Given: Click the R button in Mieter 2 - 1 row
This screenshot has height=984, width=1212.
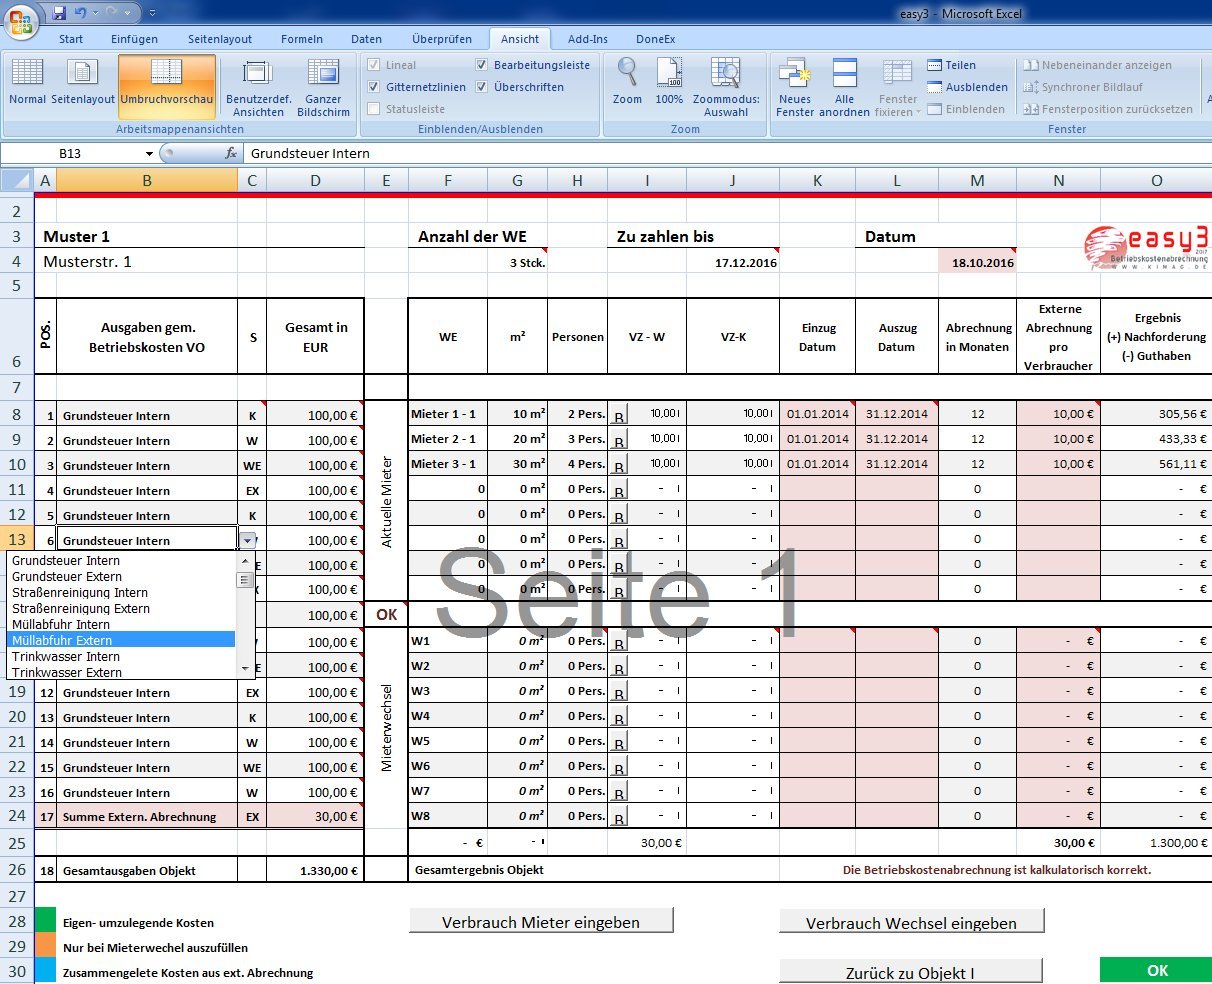Looking at the screenshot, I should pos(618,441).
